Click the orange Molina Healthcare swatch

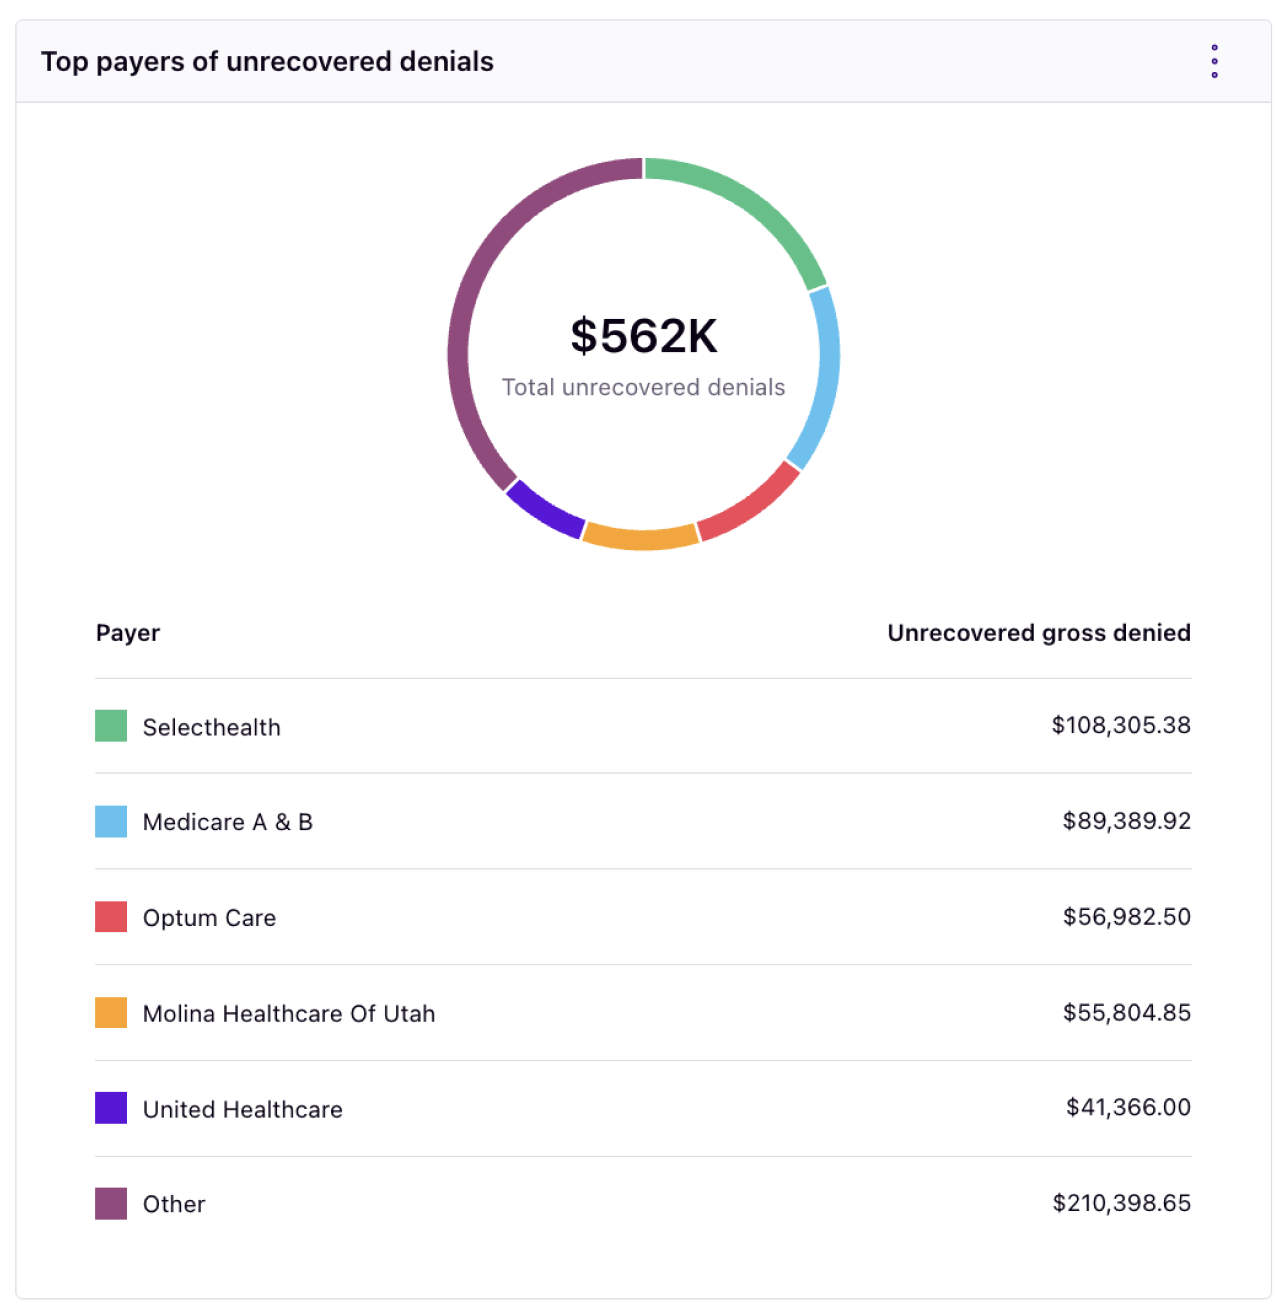click(111, 1013)
